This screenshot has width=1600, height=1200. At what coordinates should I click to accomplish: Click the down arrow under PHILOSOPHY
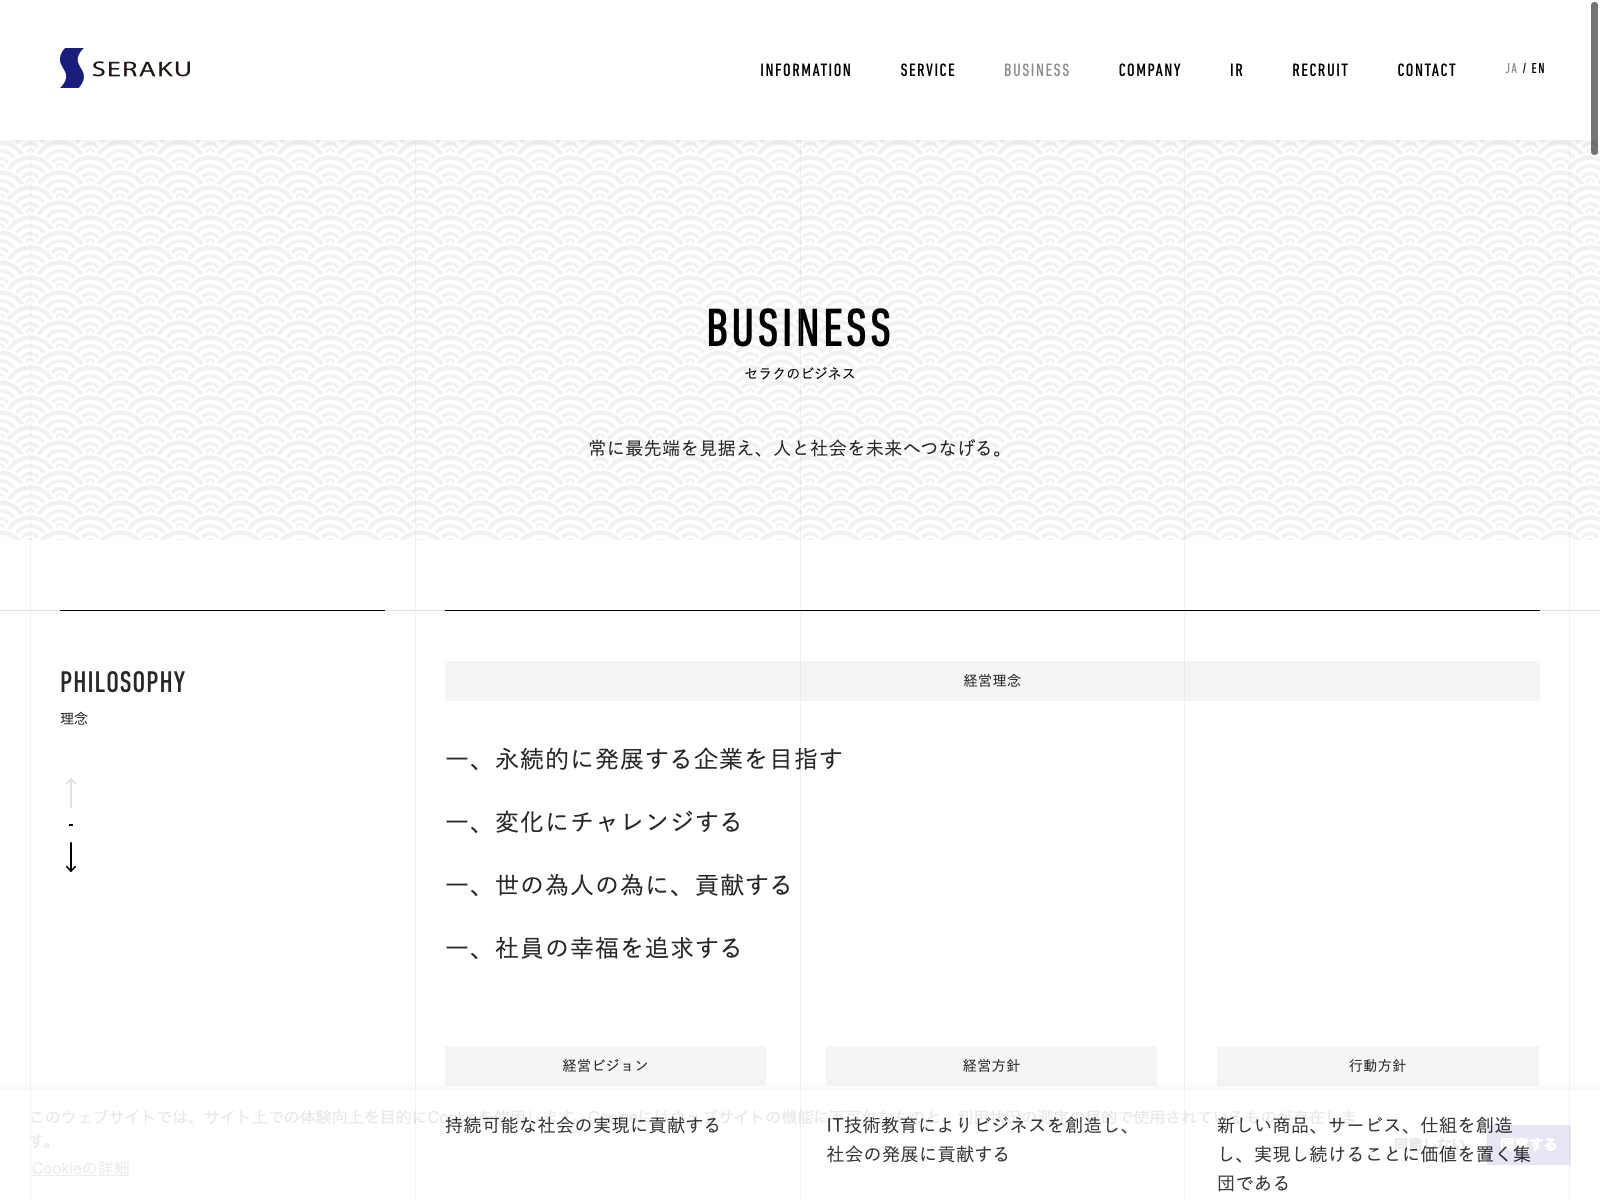tap(71, 857)
